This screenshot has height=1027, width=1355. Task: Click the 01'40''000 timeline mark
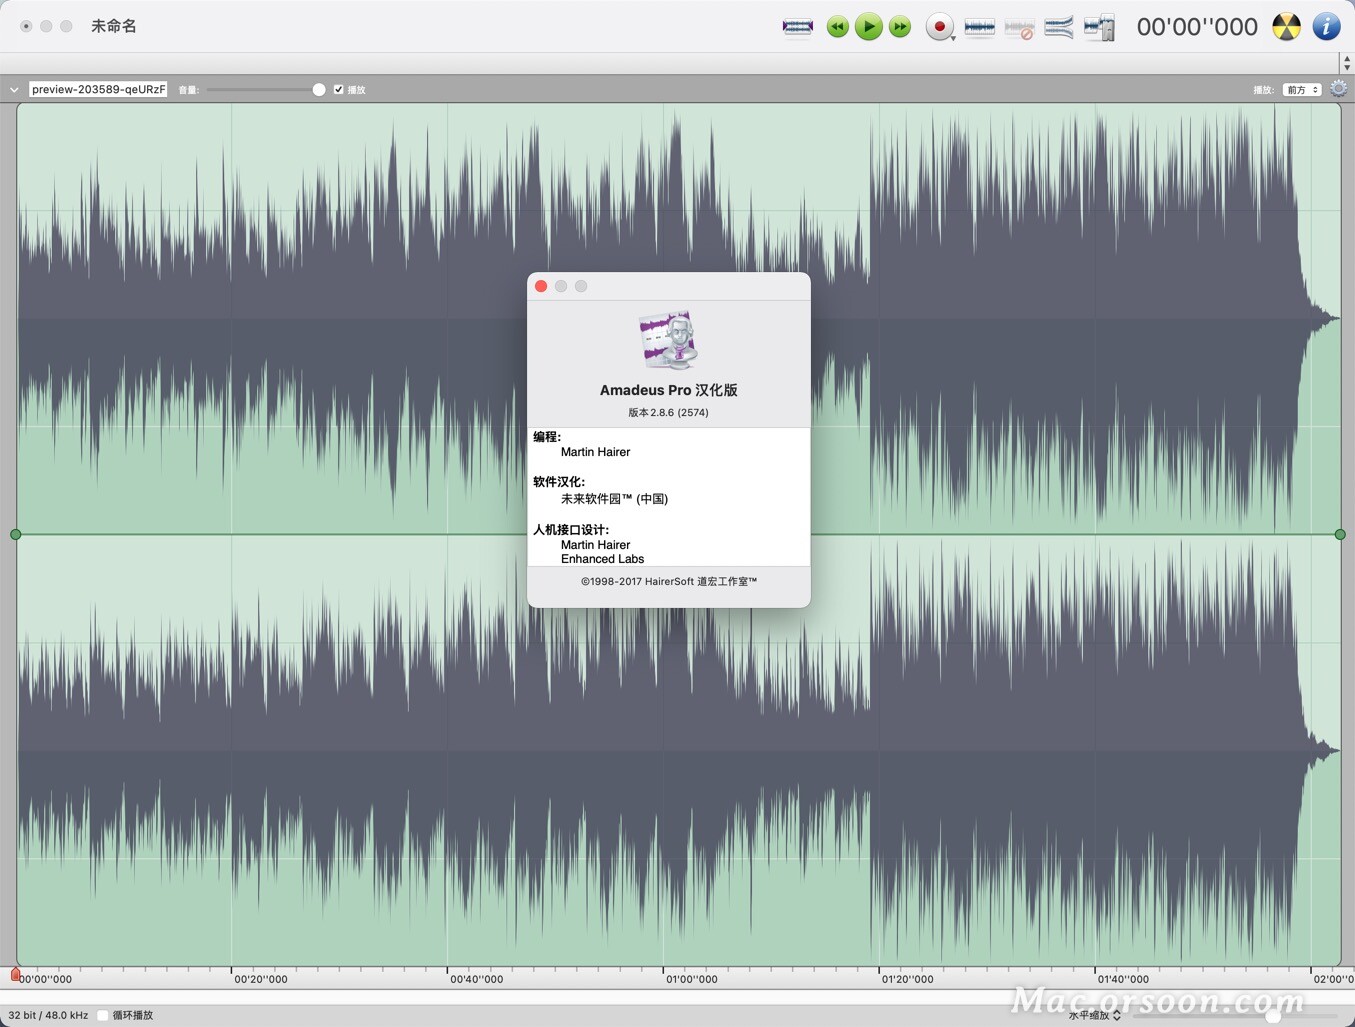click(x=1123, y=979)
